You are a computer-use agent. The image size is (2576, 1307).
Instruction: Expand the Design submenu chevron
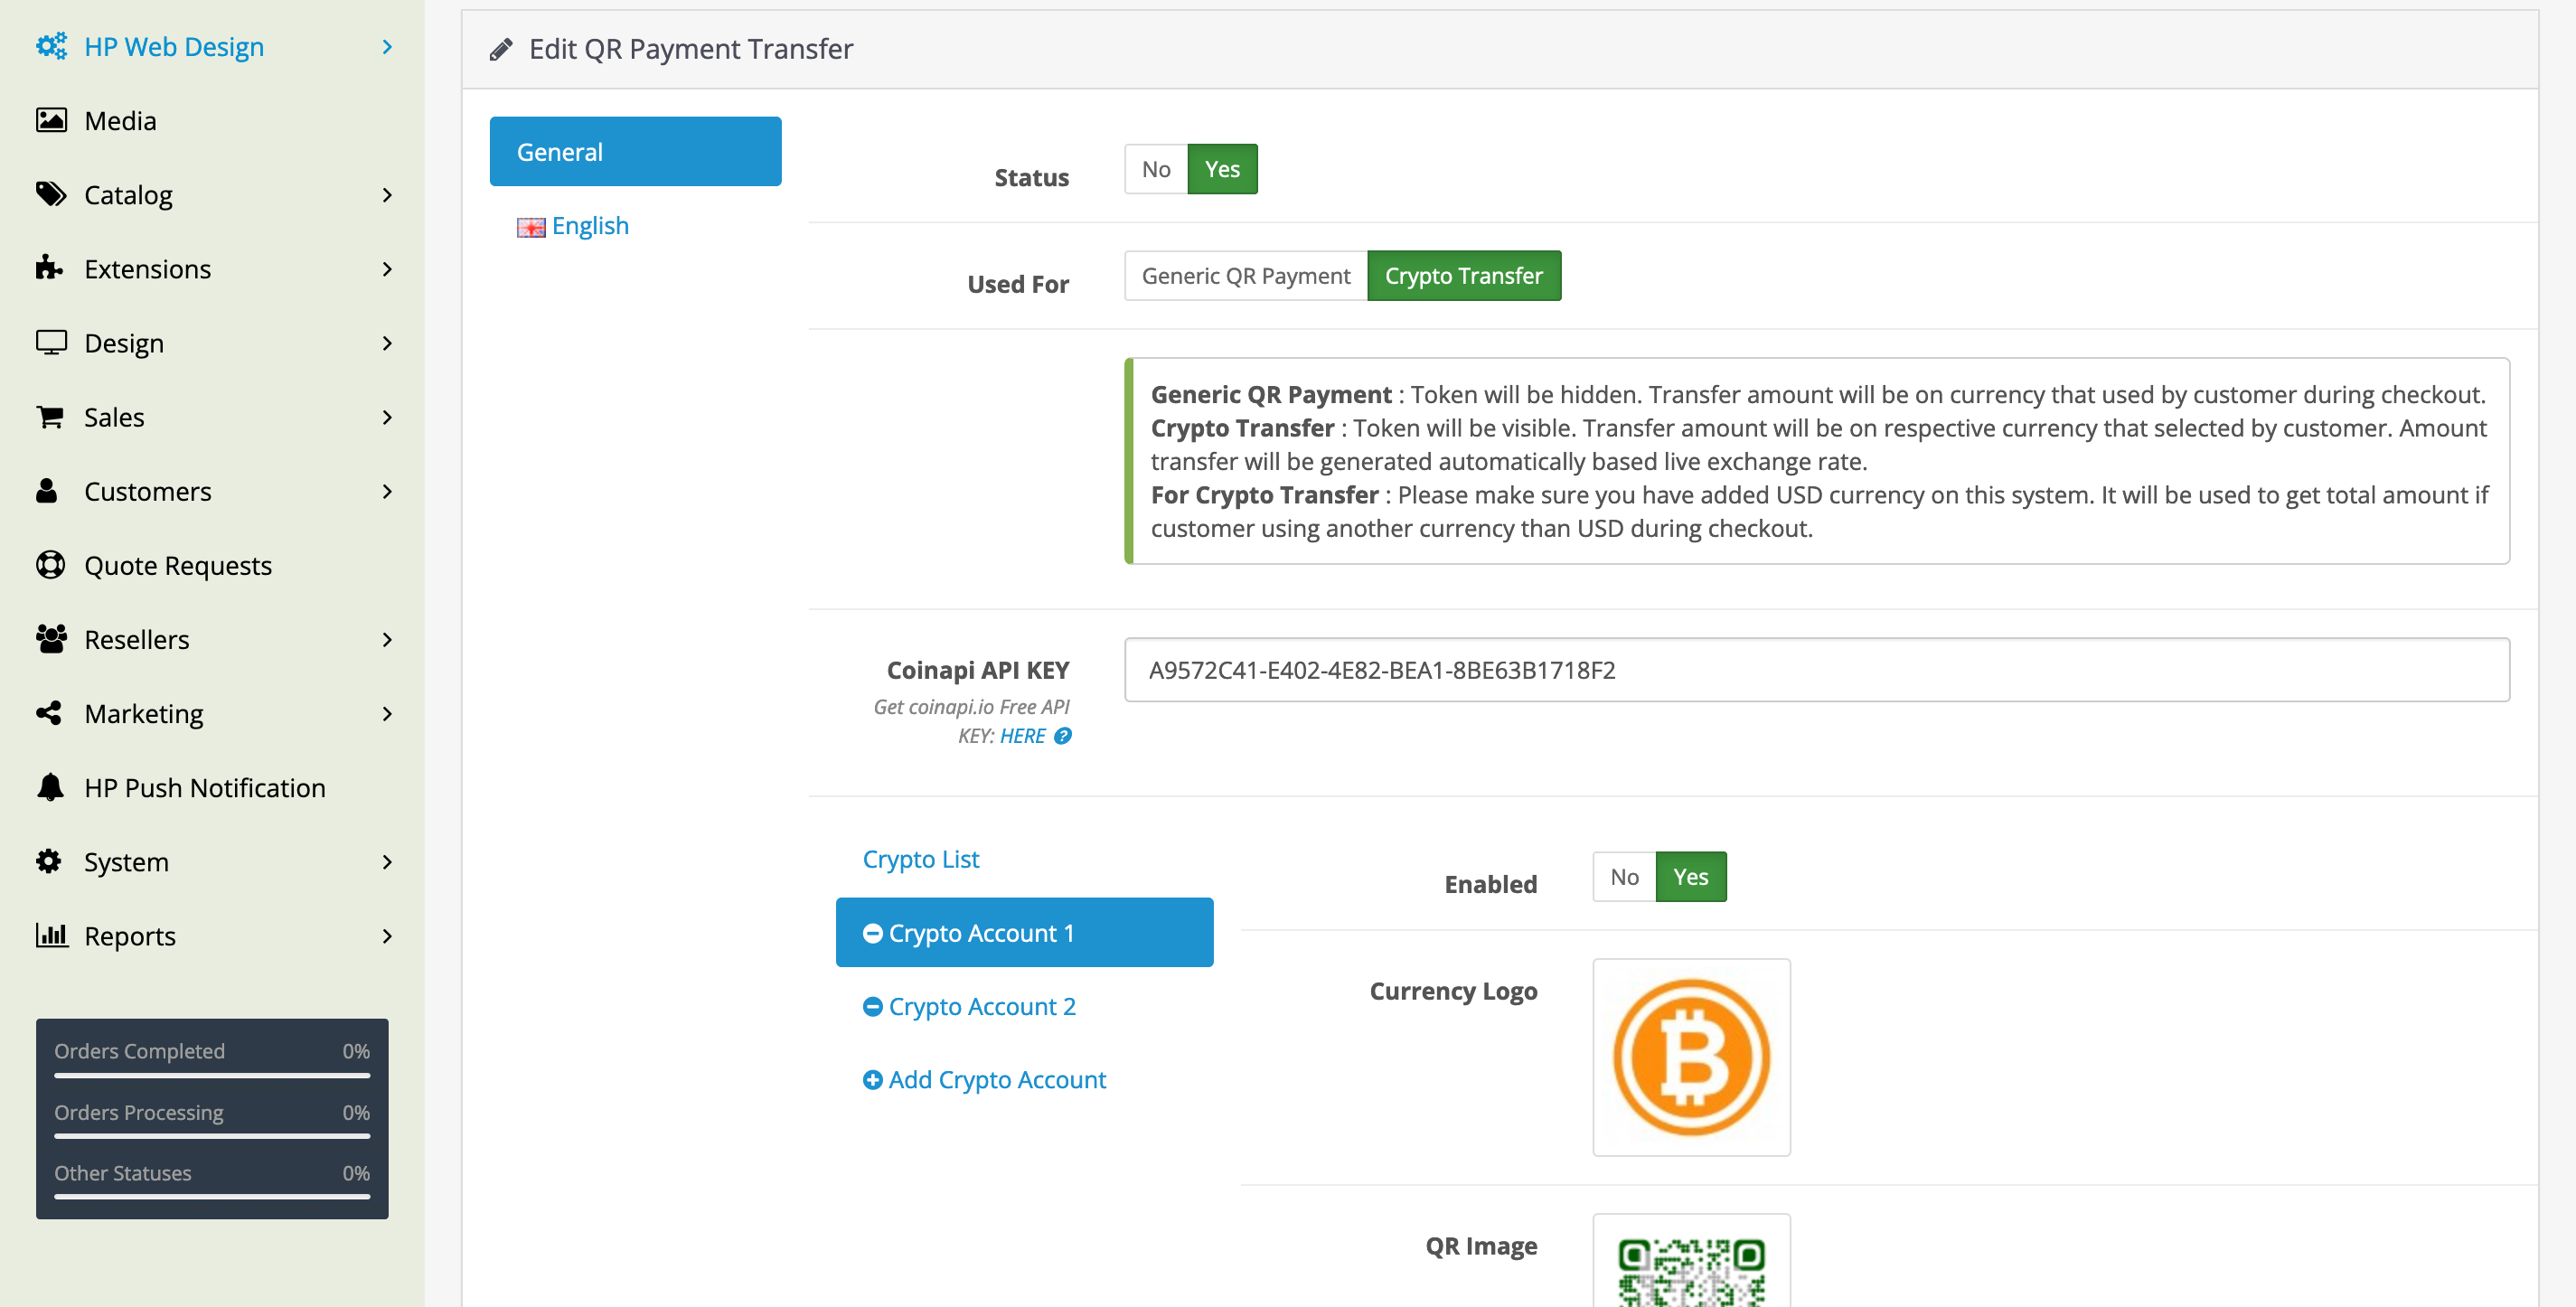pos(388,342)
